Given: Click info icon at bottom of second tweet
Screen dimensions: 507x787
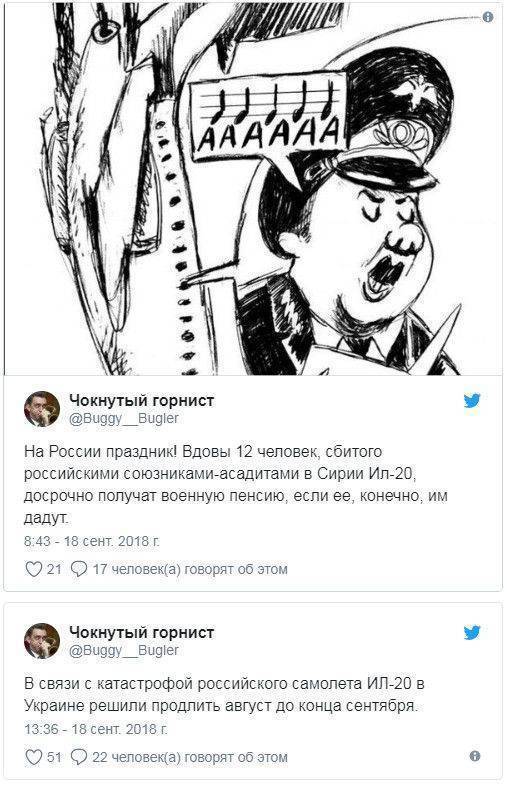Looking at the screenshot, I should click(x=474, y=756).
